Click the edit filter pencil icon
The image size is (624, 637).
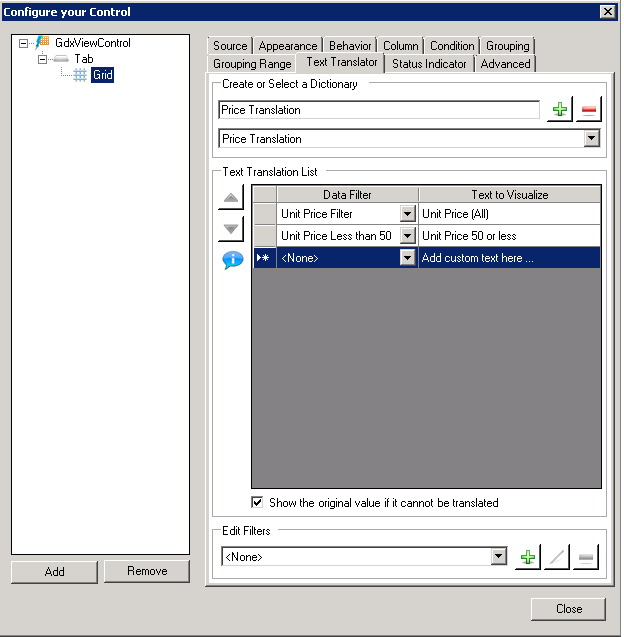(x=556, y=557)
